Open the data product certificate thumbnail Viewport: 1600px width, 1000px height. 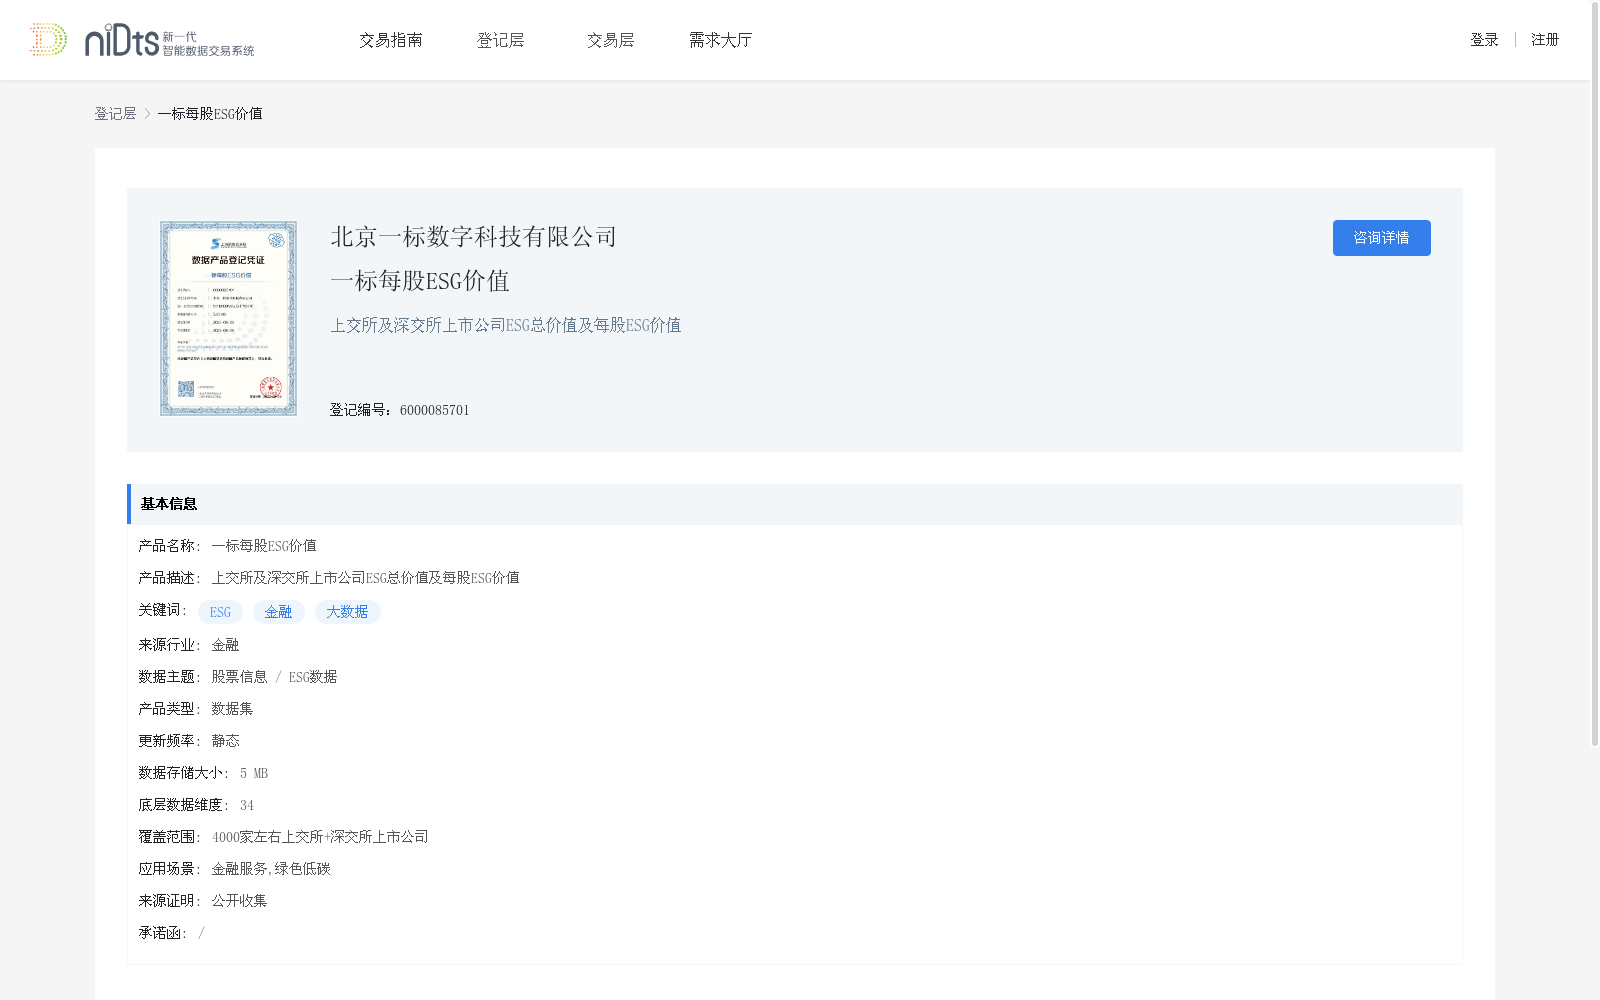point(228,318)
